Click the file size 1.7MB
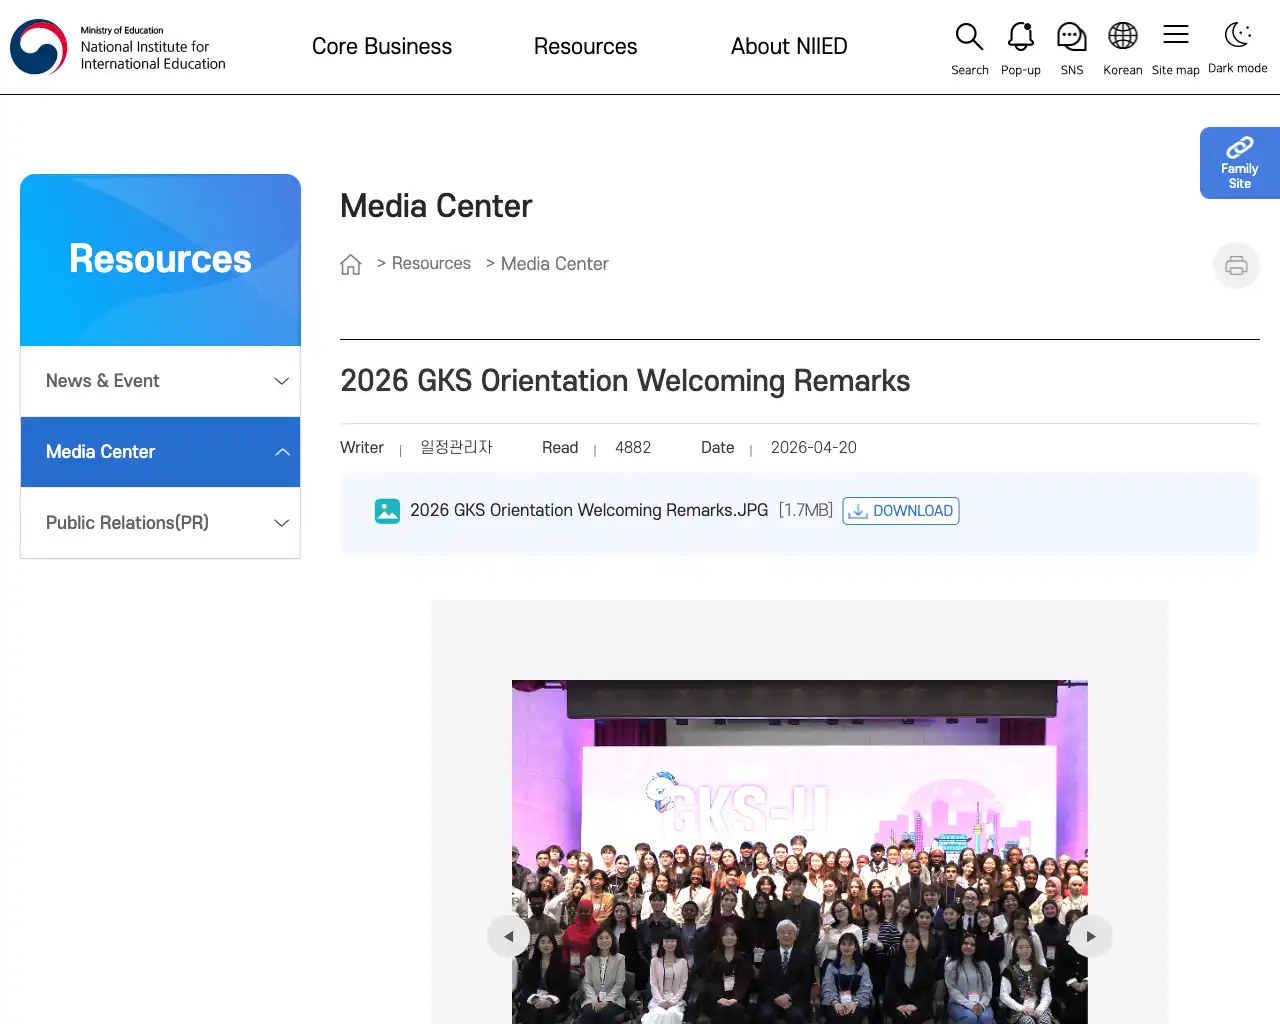Image resolution: width=1280 pixels, height=1024 pixels. coord(806,510)
